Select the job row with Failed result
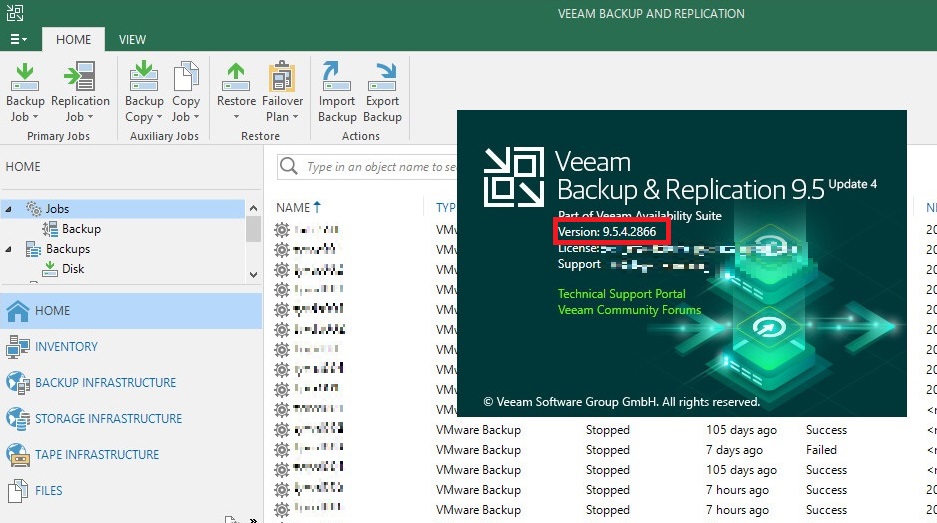This screenshot has width=937, height=523. point(605,449)
